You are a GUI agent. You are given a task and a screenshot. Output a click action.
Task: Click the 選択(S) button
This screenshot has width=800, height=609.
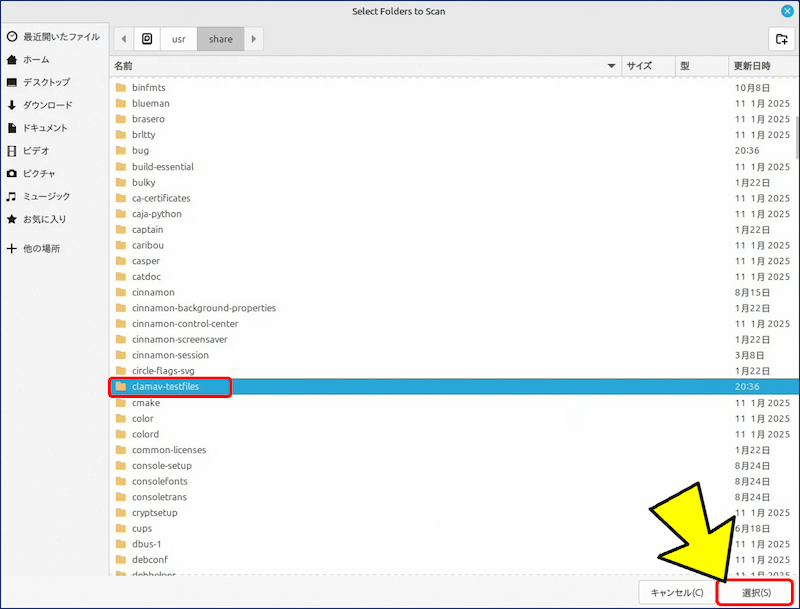(756, 593)
